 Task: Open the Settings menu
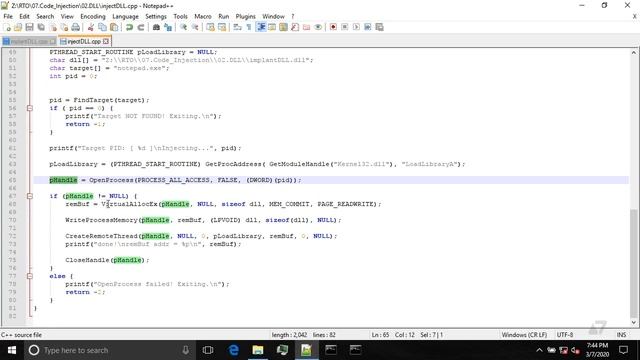pyautogui.click(x=156, y=16)
